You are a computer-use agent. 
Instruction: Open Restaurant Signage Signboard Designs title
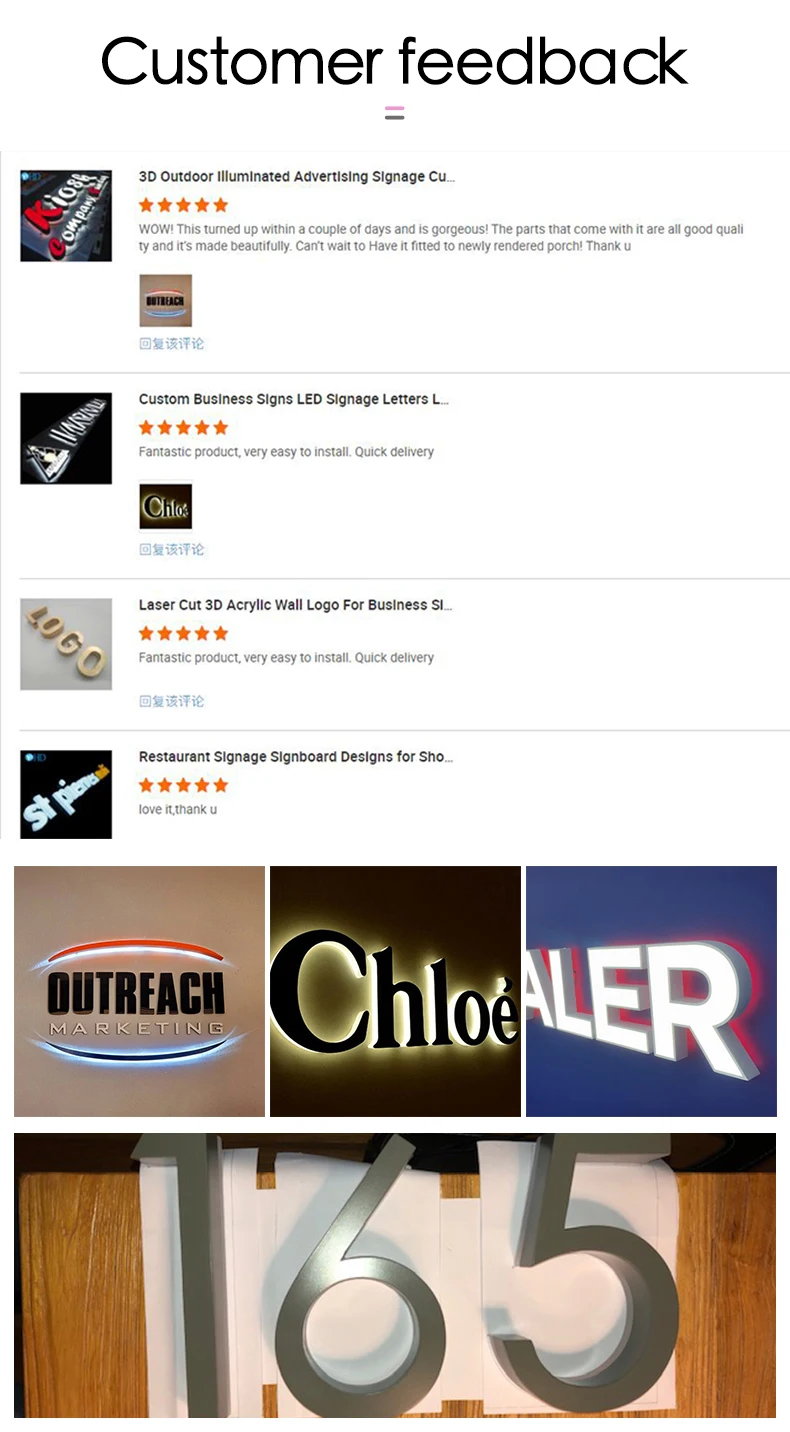[296, 757]
